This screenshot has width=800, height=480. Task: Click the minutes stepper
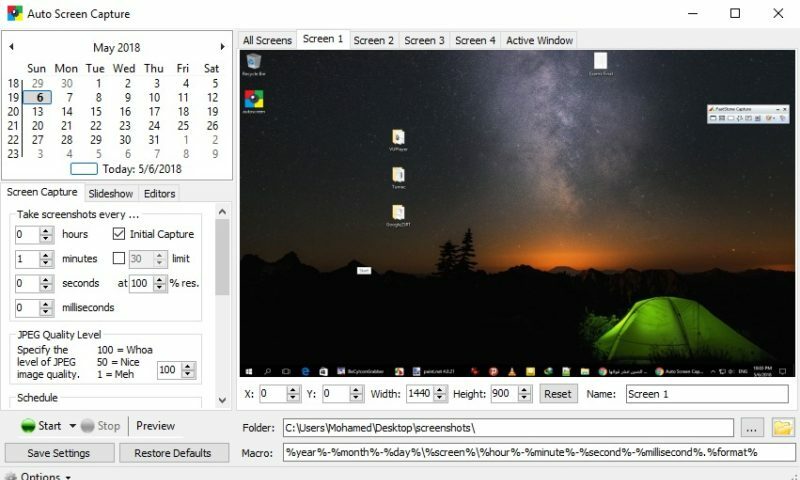pos(46,259)
